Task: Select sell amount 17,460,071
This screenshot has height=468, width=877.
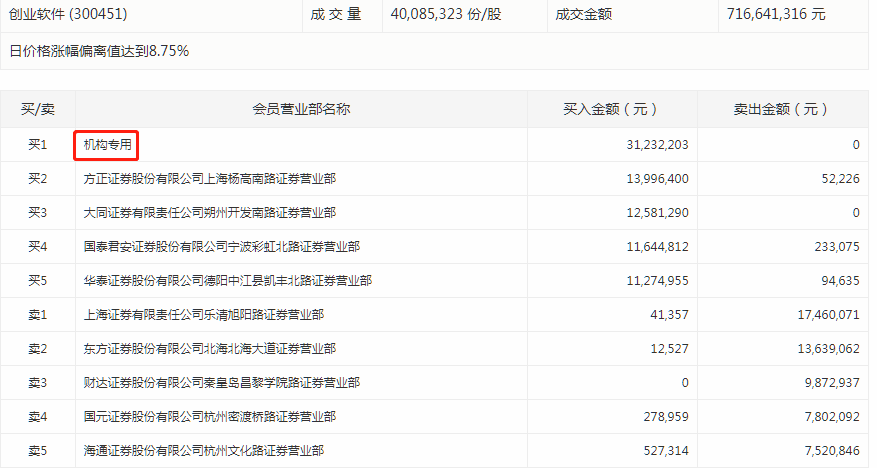Action: [x=828, y=315]
